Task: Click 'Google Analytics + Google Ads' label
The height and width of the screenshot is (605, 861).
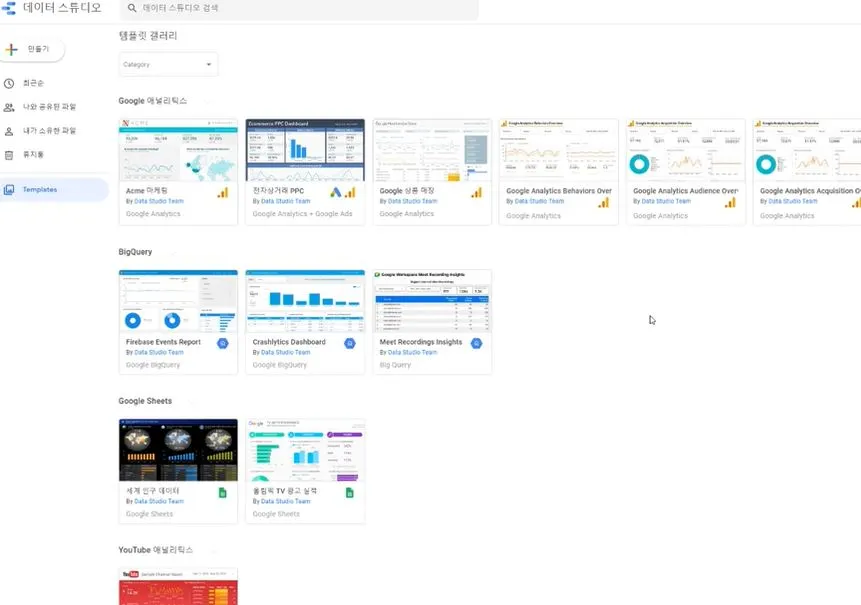Action: click(x=302, y=214)
